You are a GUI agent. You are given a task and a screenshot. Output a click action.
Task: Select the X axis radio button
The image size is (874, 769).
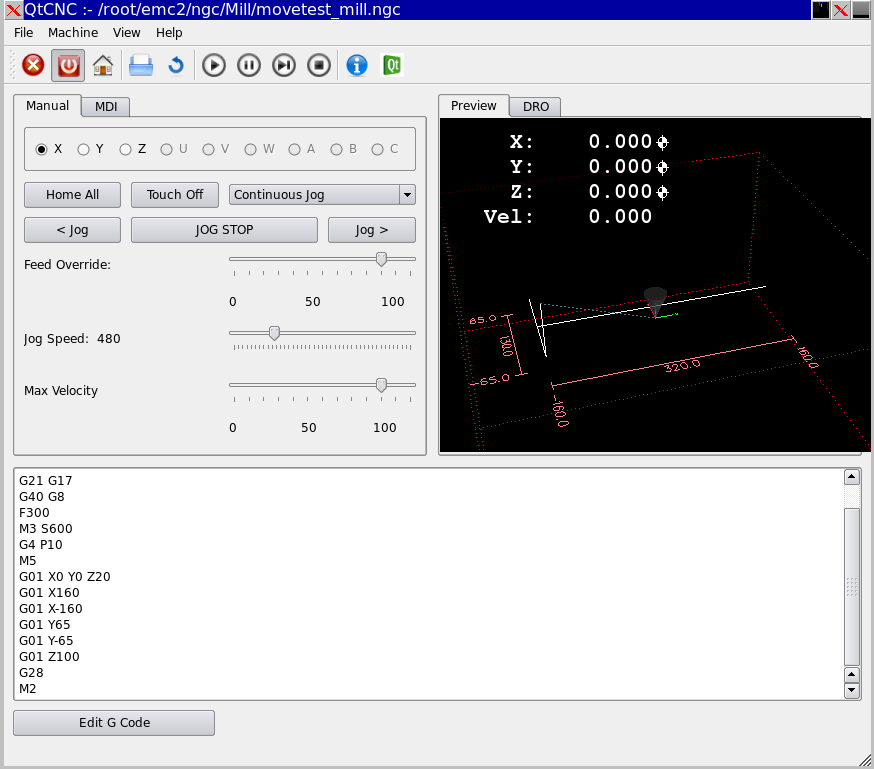[x=42, y=149]
